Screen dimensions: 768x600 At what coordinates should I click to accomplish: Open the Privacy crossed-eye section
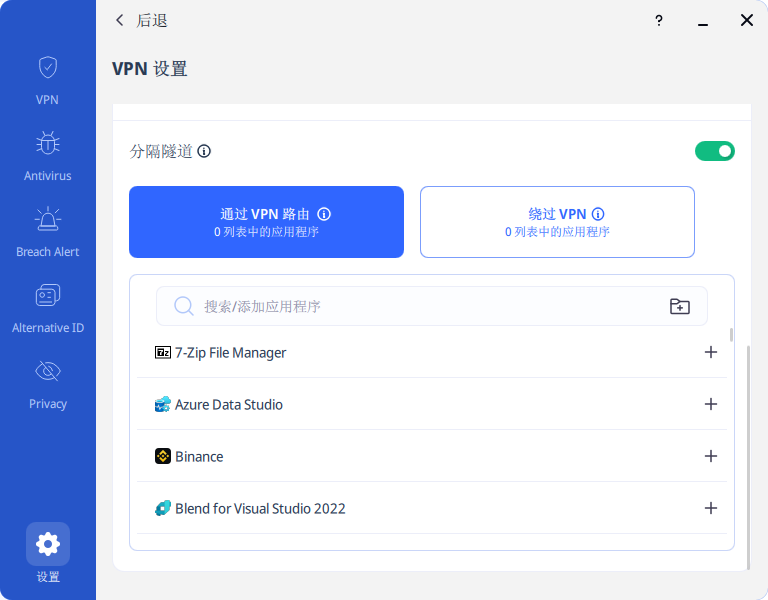(48, 384)
